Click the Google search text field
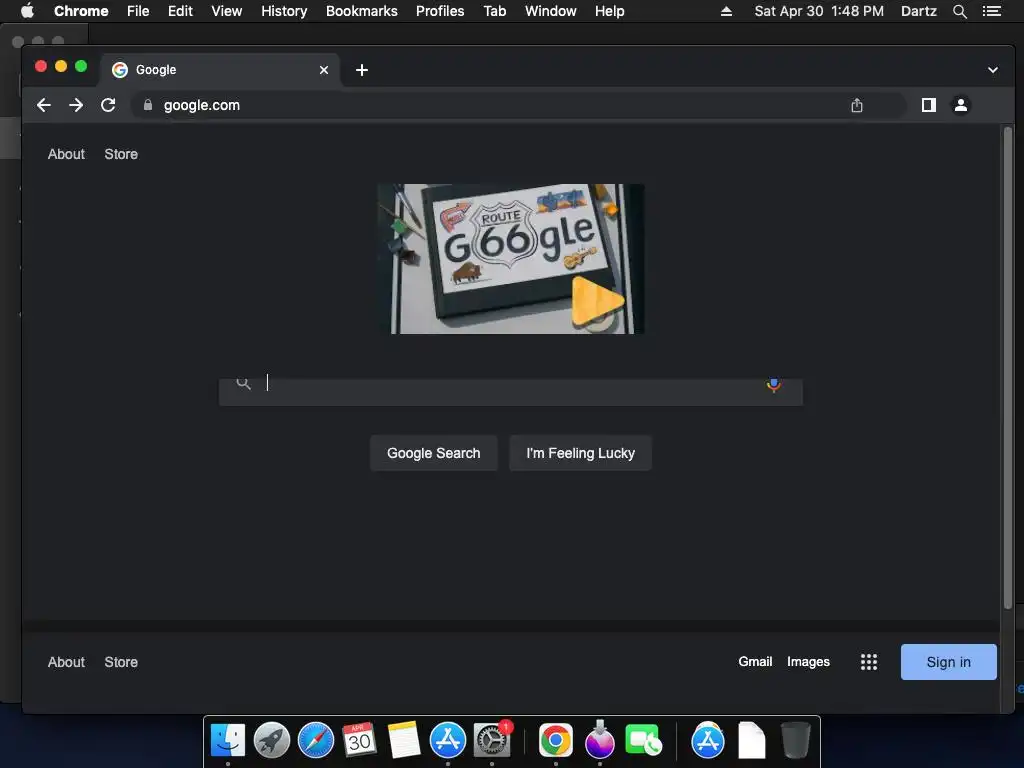The image size is (1024, 768). [511, 391]
